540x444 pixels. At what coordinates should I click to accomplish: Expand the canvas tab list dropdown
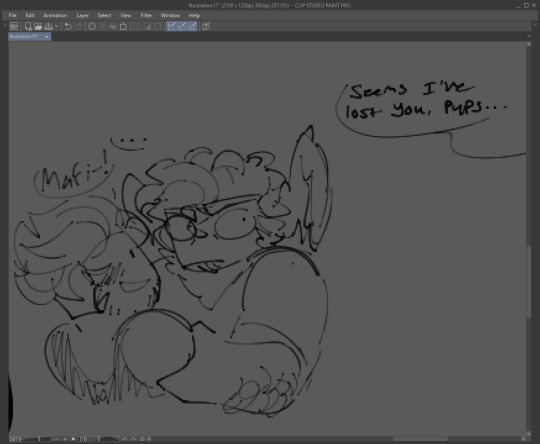(x=529, y=36)
